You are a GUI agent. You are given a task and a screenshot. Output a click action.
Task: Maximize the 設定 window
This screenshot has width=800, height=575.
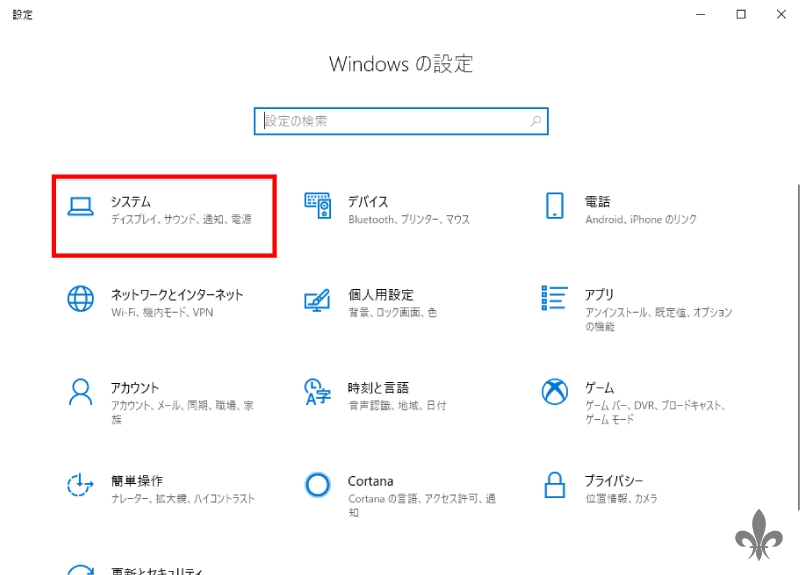coord(741,14)
